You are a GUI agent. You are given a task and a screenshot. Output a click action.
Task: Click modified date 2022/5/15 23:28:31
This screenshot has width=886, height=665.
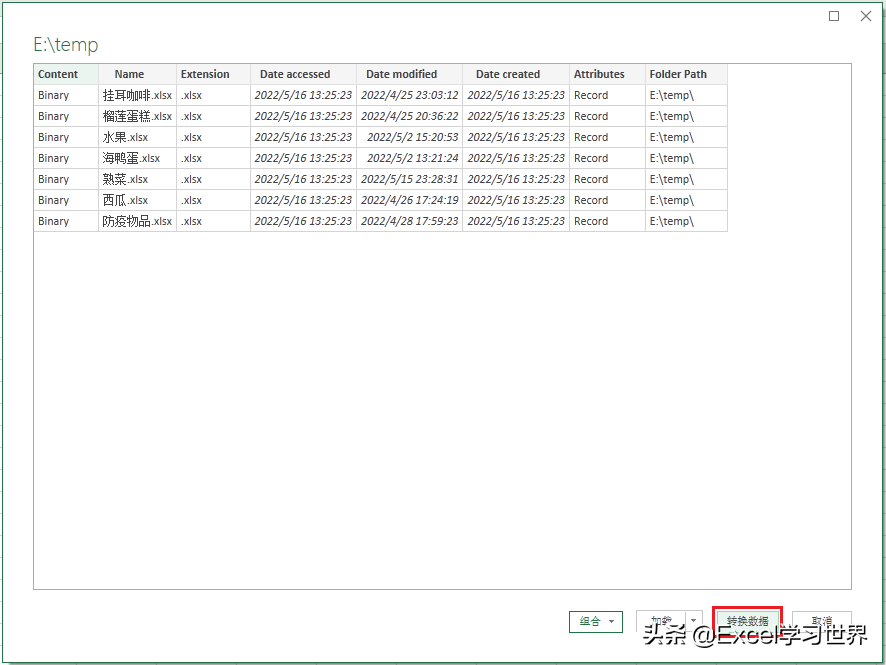coord(410,179)
